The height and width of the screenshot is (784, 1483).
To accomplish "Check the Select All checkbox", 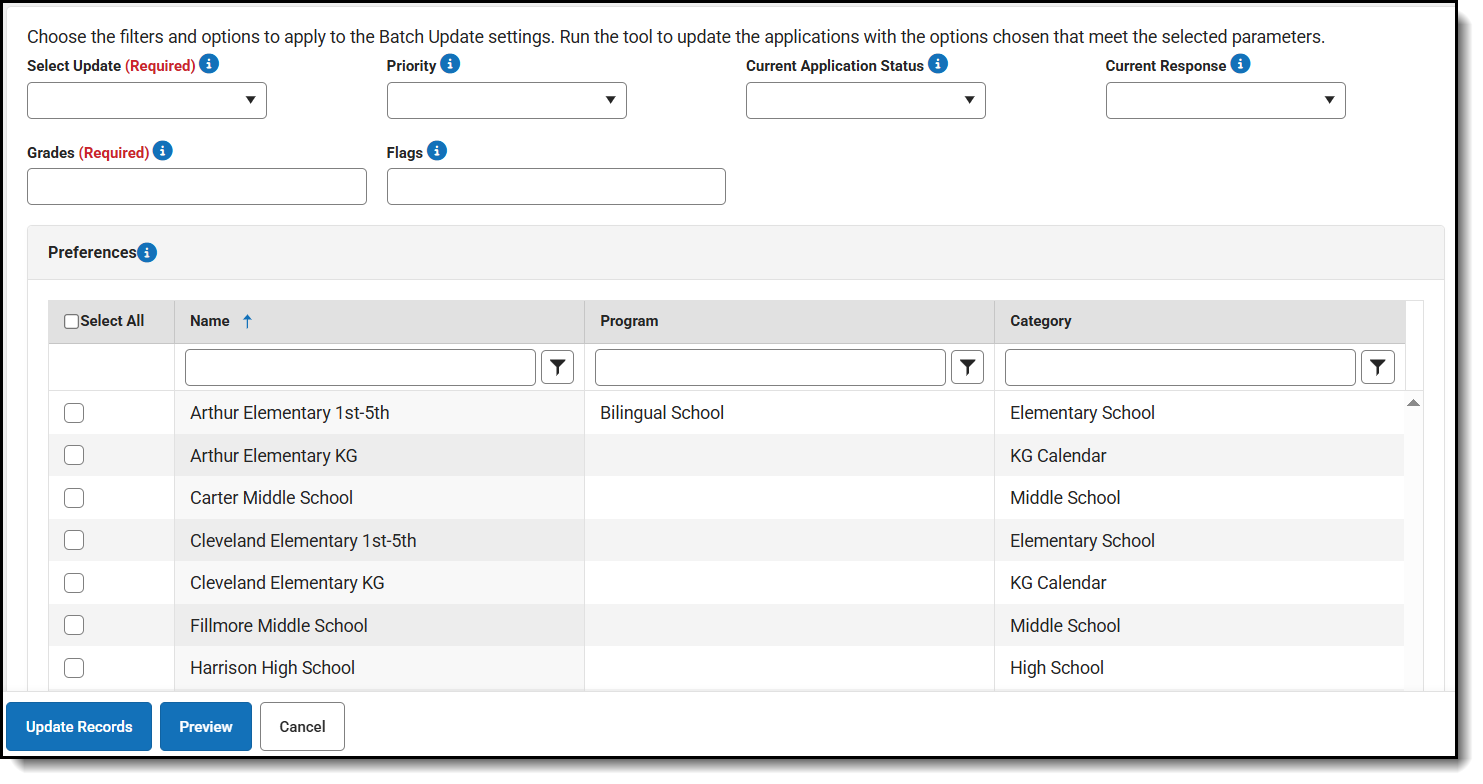I will tap(72, 322).
